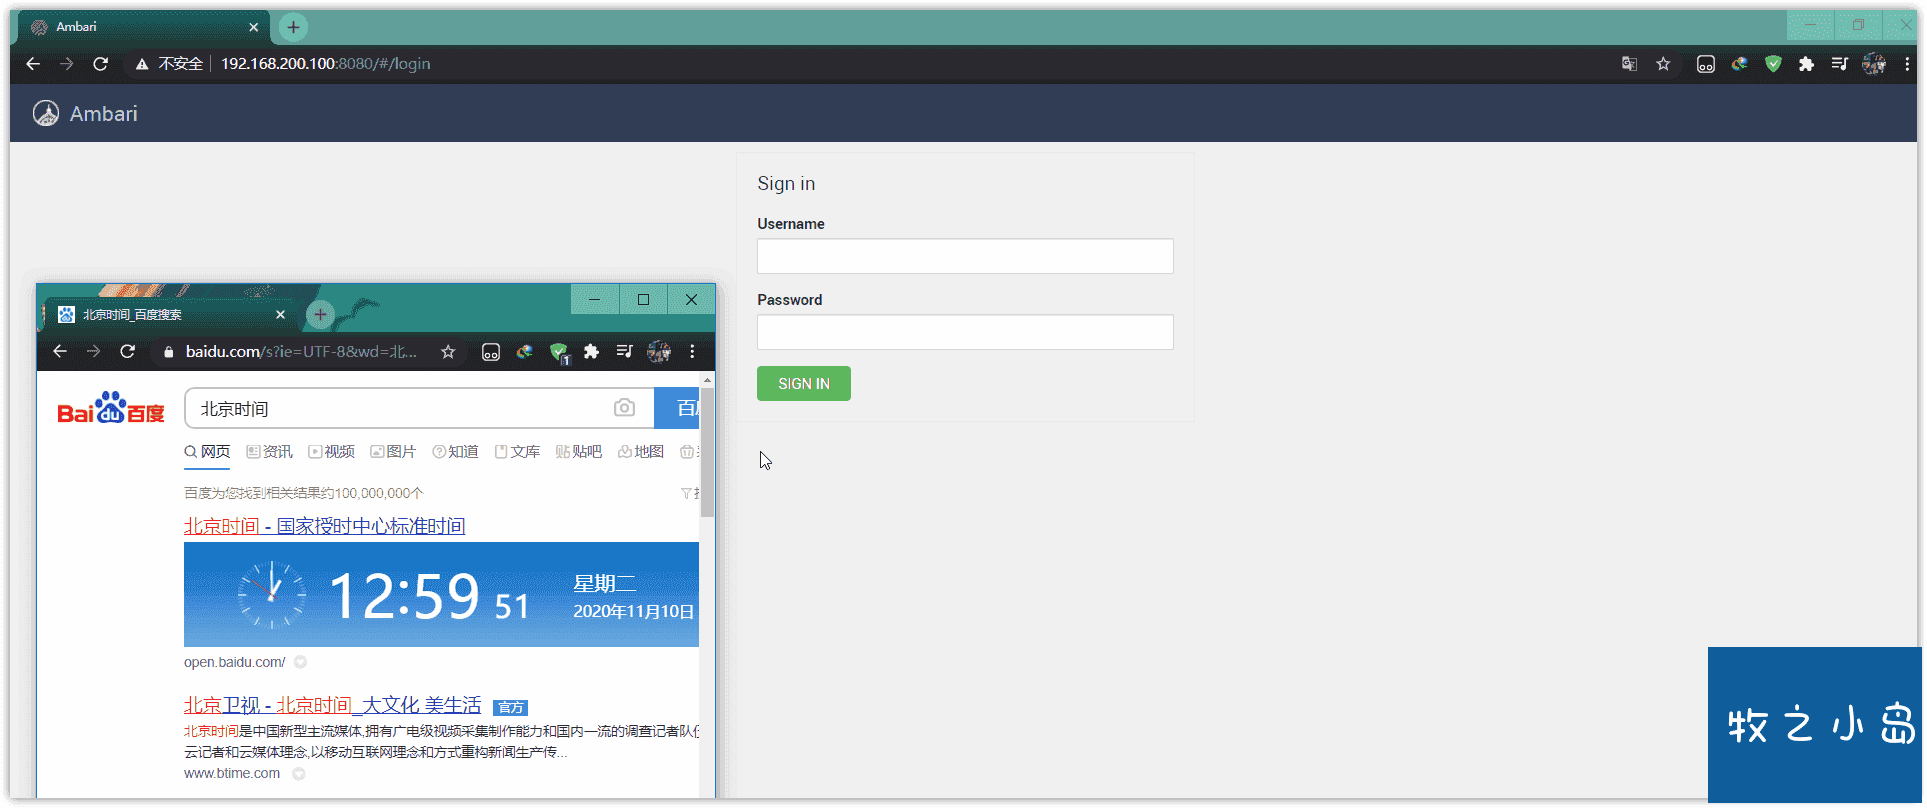Open extensions puzzle icon in Baidu window
The width and height of the screenshot is (1927, 808).
[591, 351]
